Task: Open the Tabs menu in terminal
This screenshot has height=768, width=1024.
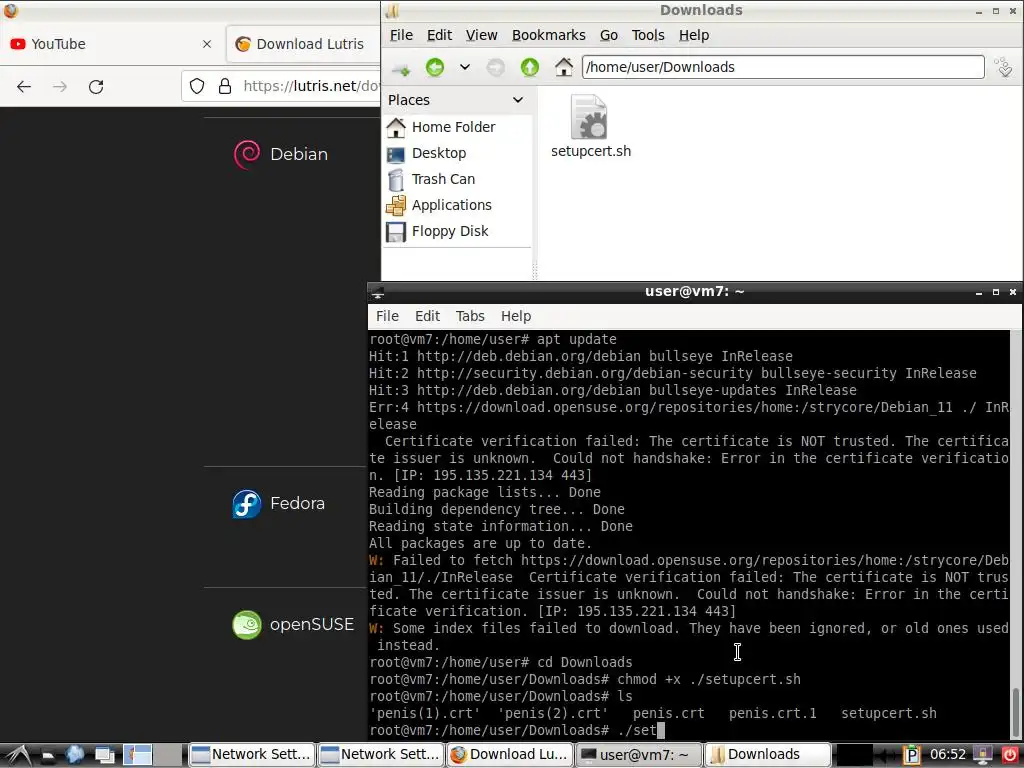Action: [x=470, y=316]
